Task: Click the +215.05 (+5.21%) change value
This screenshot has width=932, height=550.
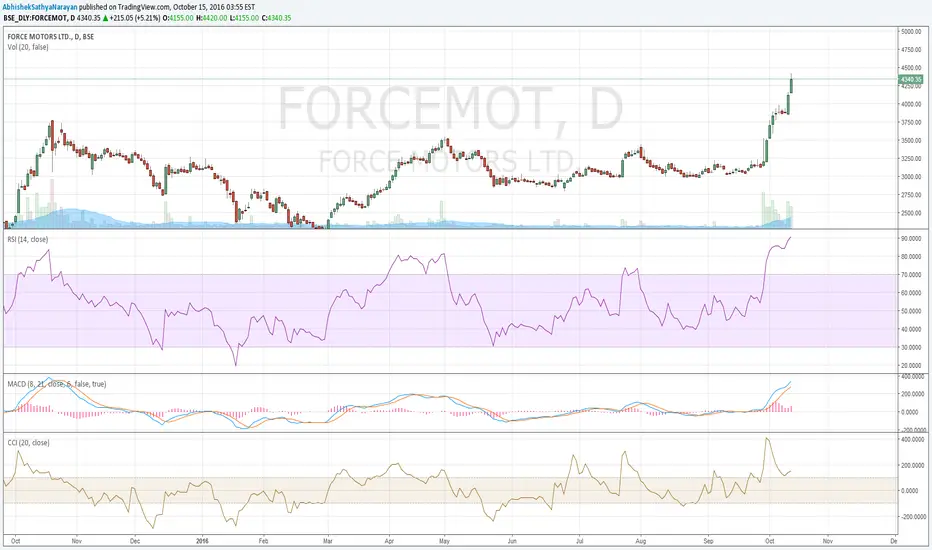Action: click(135, 18)
